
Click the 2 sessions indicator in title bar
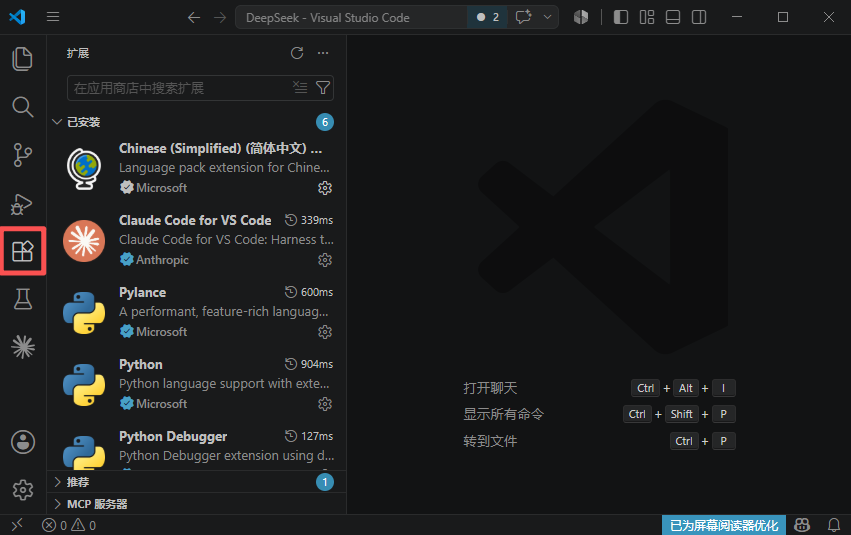(x=487, y=17)
